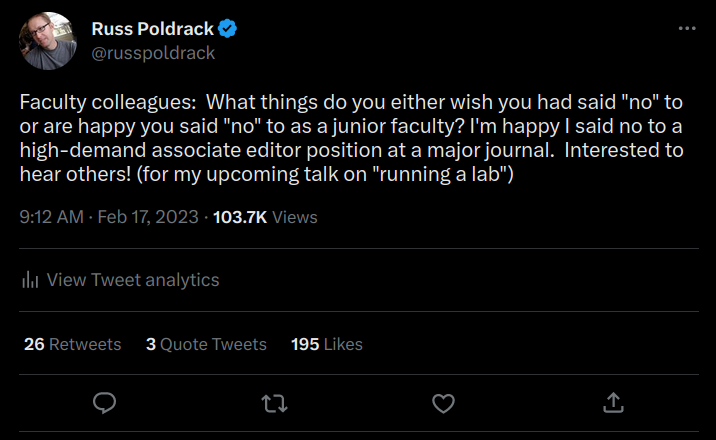Click the 103.7K view count number
716x440 pixels.
[x=240, y=216]
